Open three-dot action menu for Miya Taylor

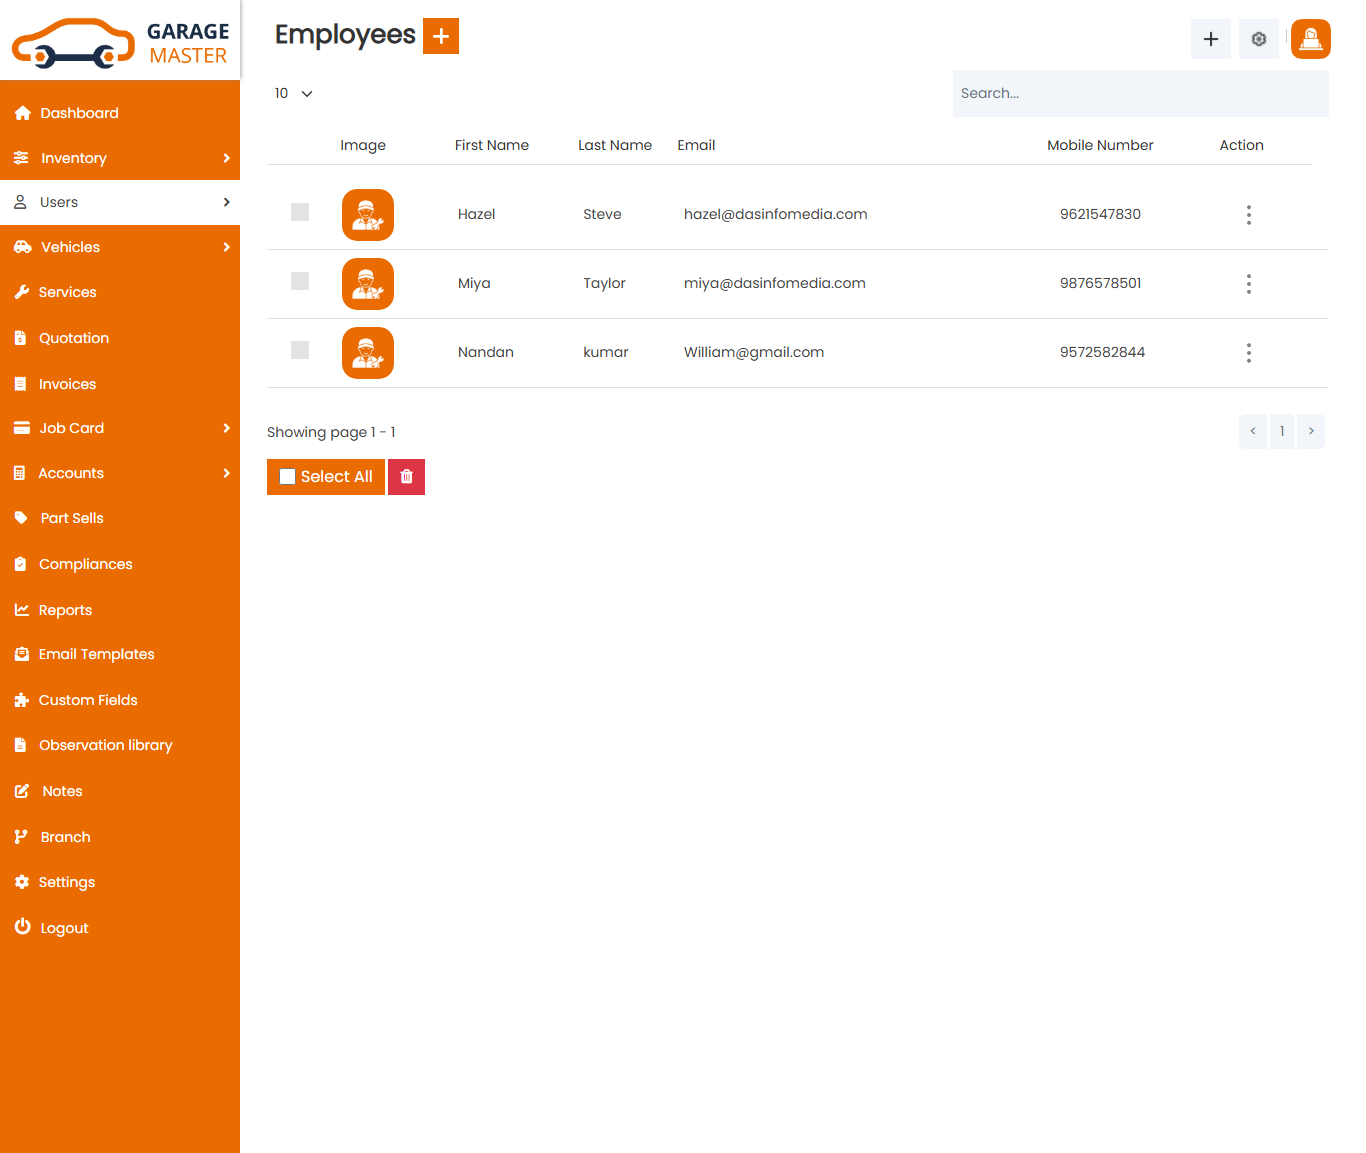tap(1248, 284)
